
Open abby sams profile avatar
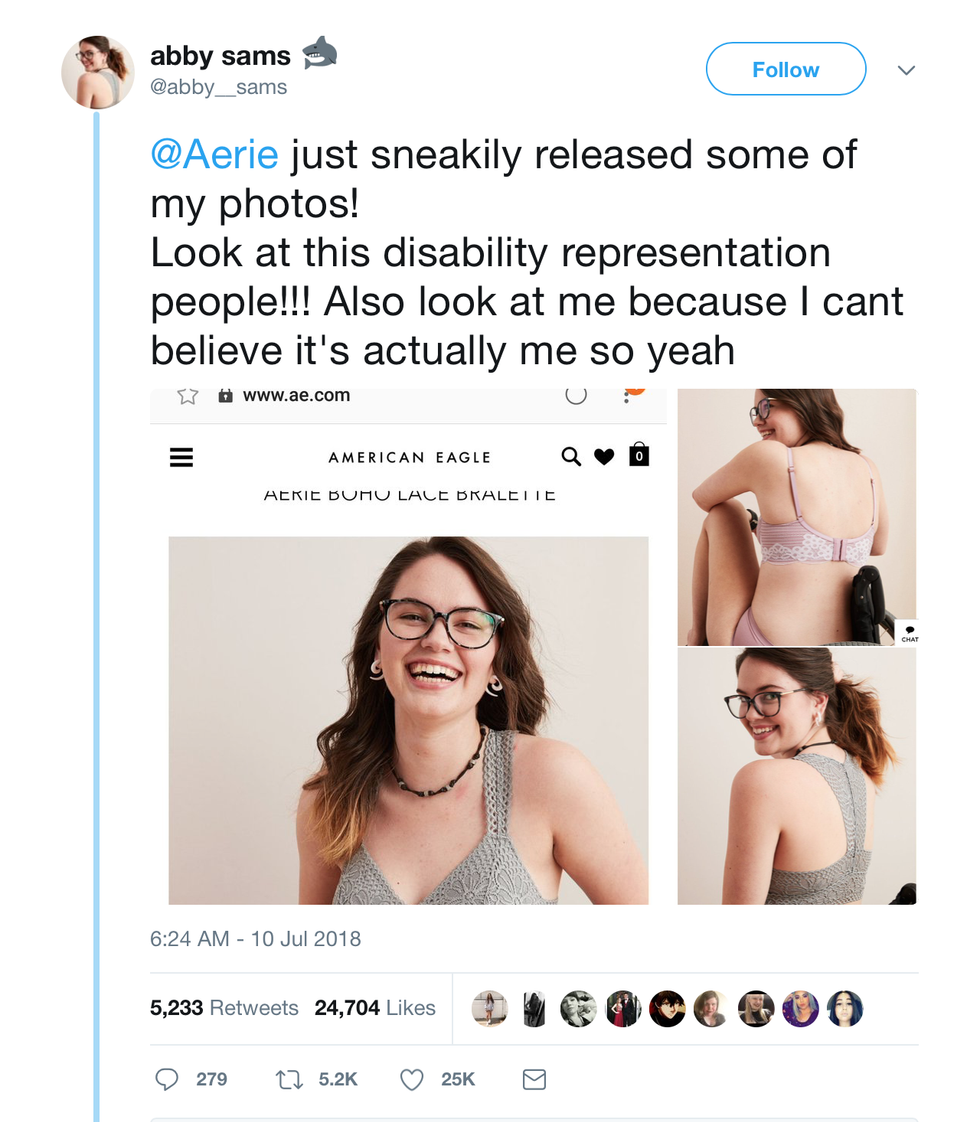click(x=98, y=72)
